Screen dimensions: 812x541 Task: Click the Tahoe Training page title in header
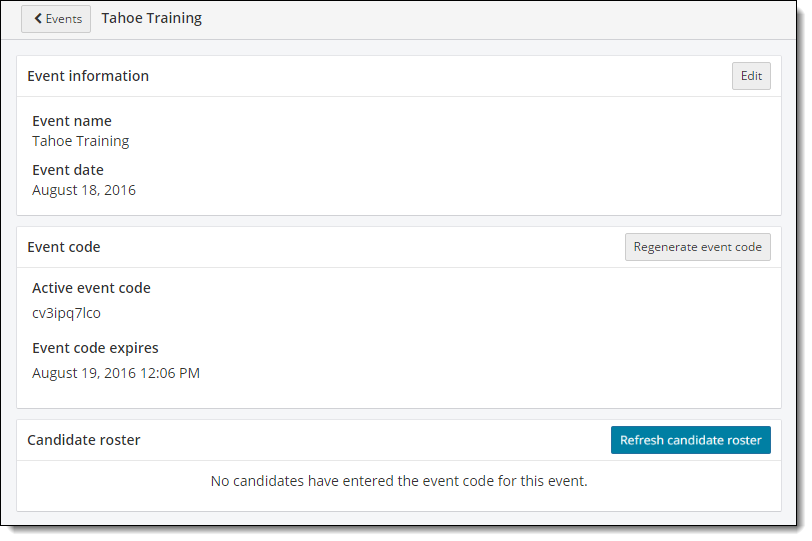point(151,18)
